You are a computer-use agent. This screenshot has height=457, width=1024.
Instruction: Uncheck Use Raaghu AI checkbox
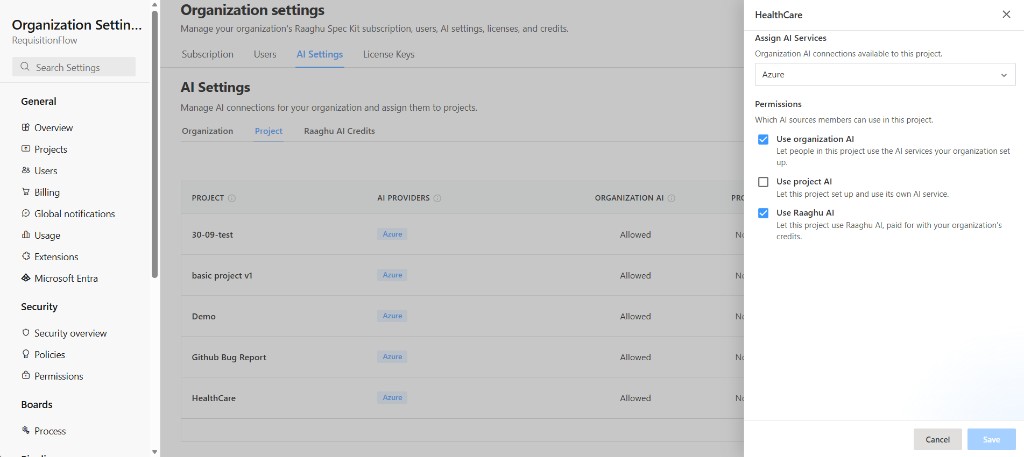pos(763,213)
